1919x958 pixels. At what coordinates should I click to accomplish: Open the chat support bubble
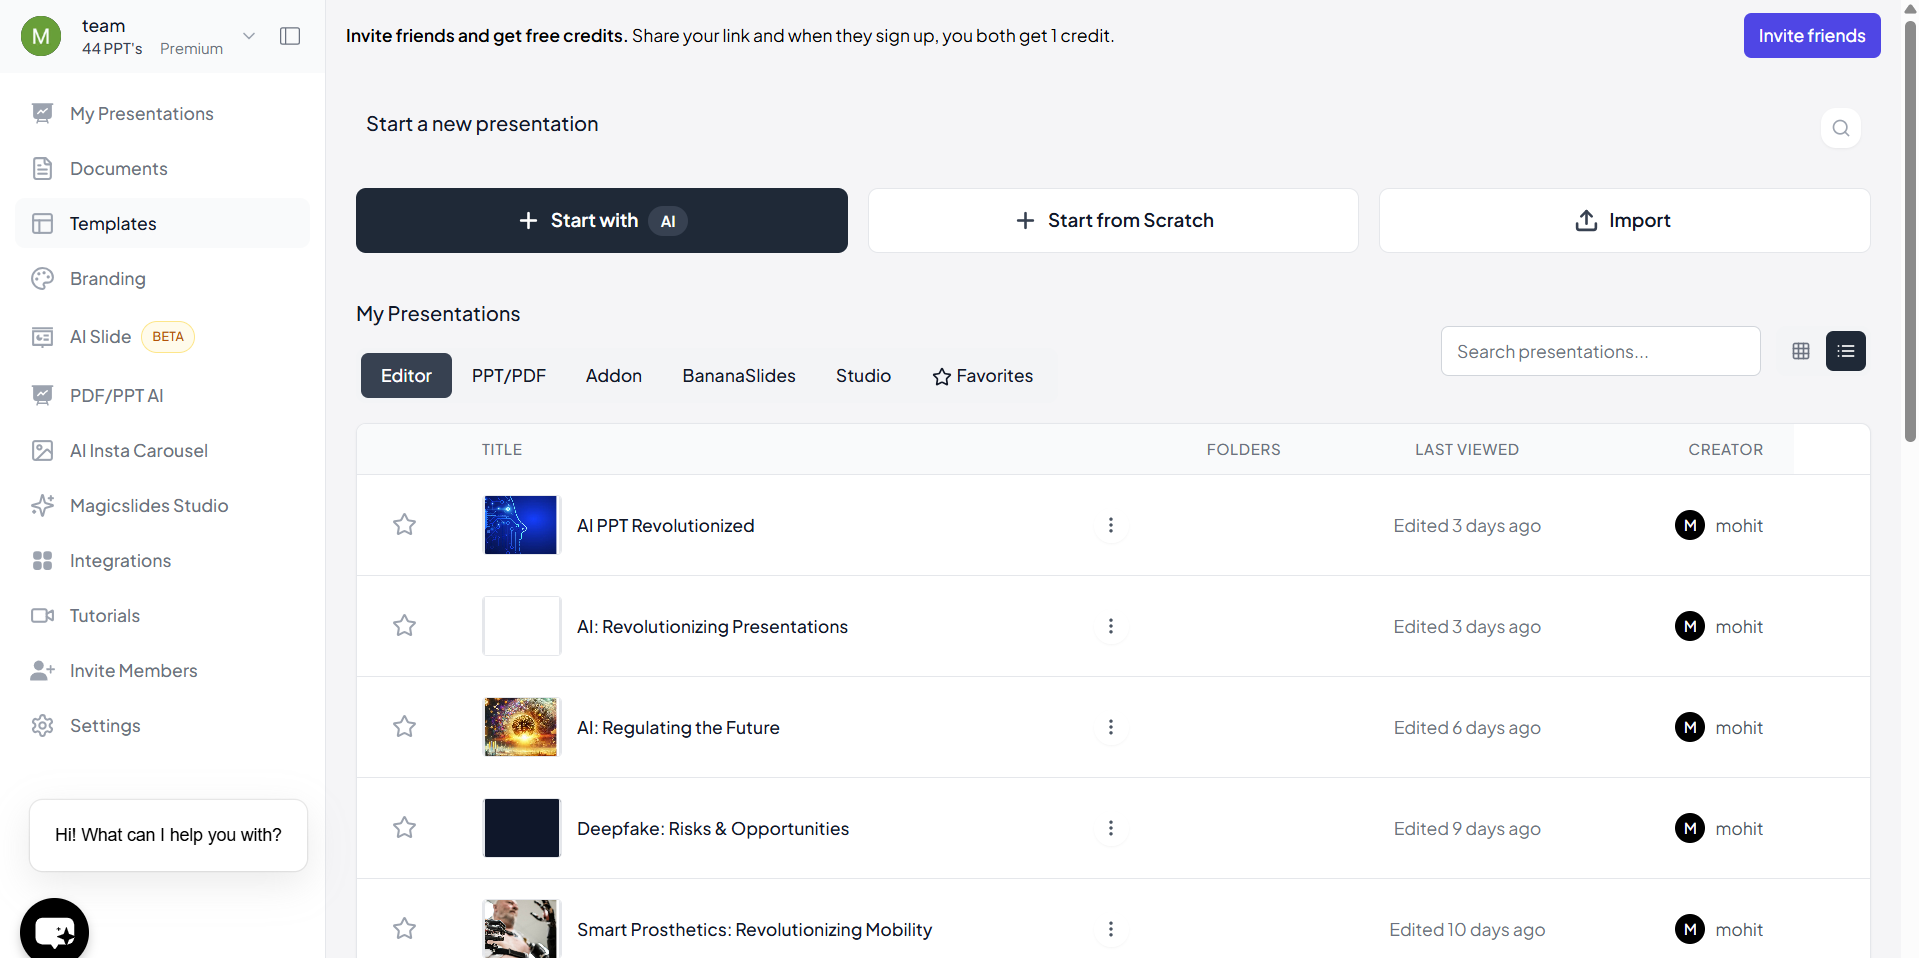tap(54, 931)
